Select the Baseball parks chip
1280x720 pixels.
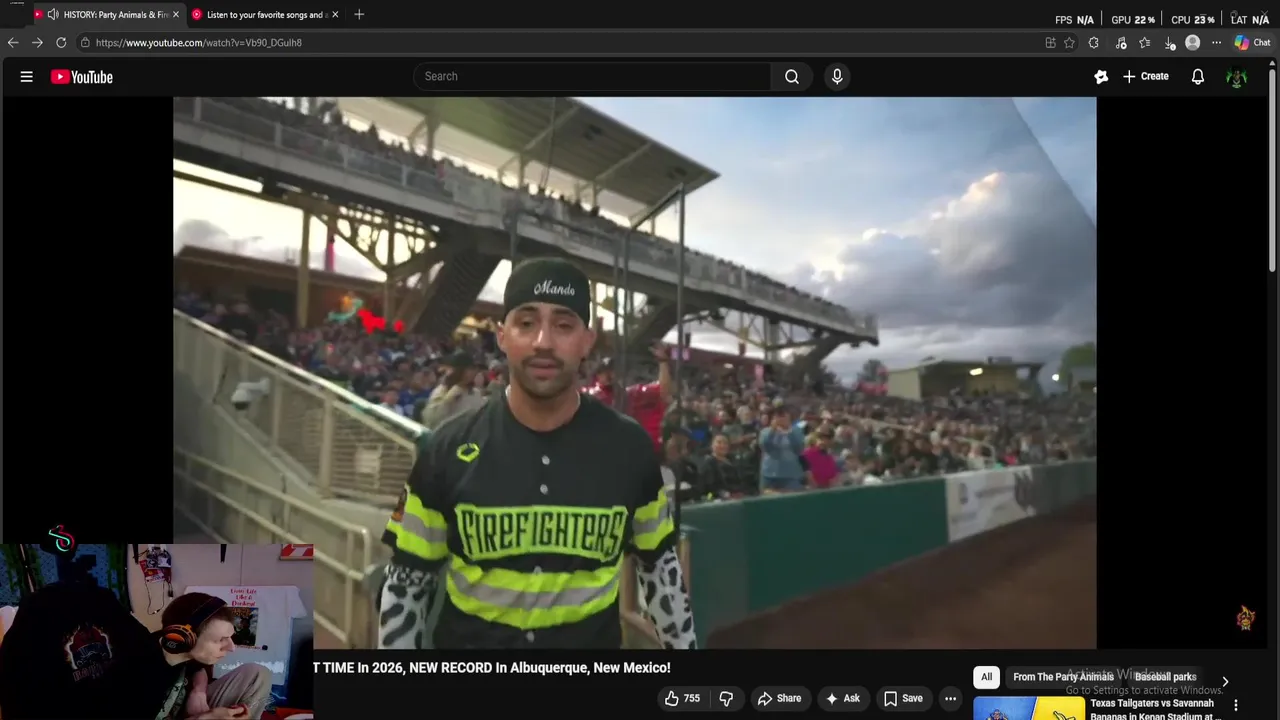[x=1165, y=677]
